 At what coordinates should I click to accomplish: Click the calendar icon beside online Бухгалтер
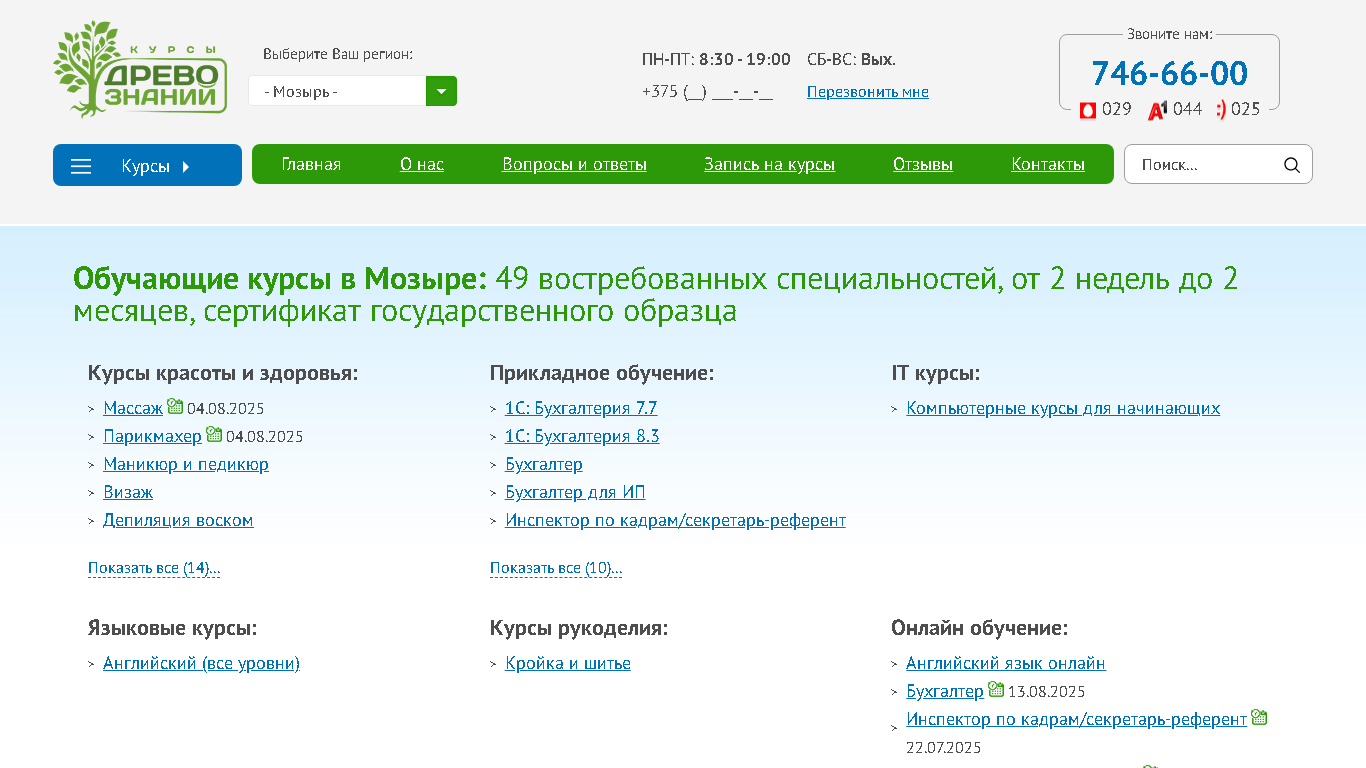[996, 689]
